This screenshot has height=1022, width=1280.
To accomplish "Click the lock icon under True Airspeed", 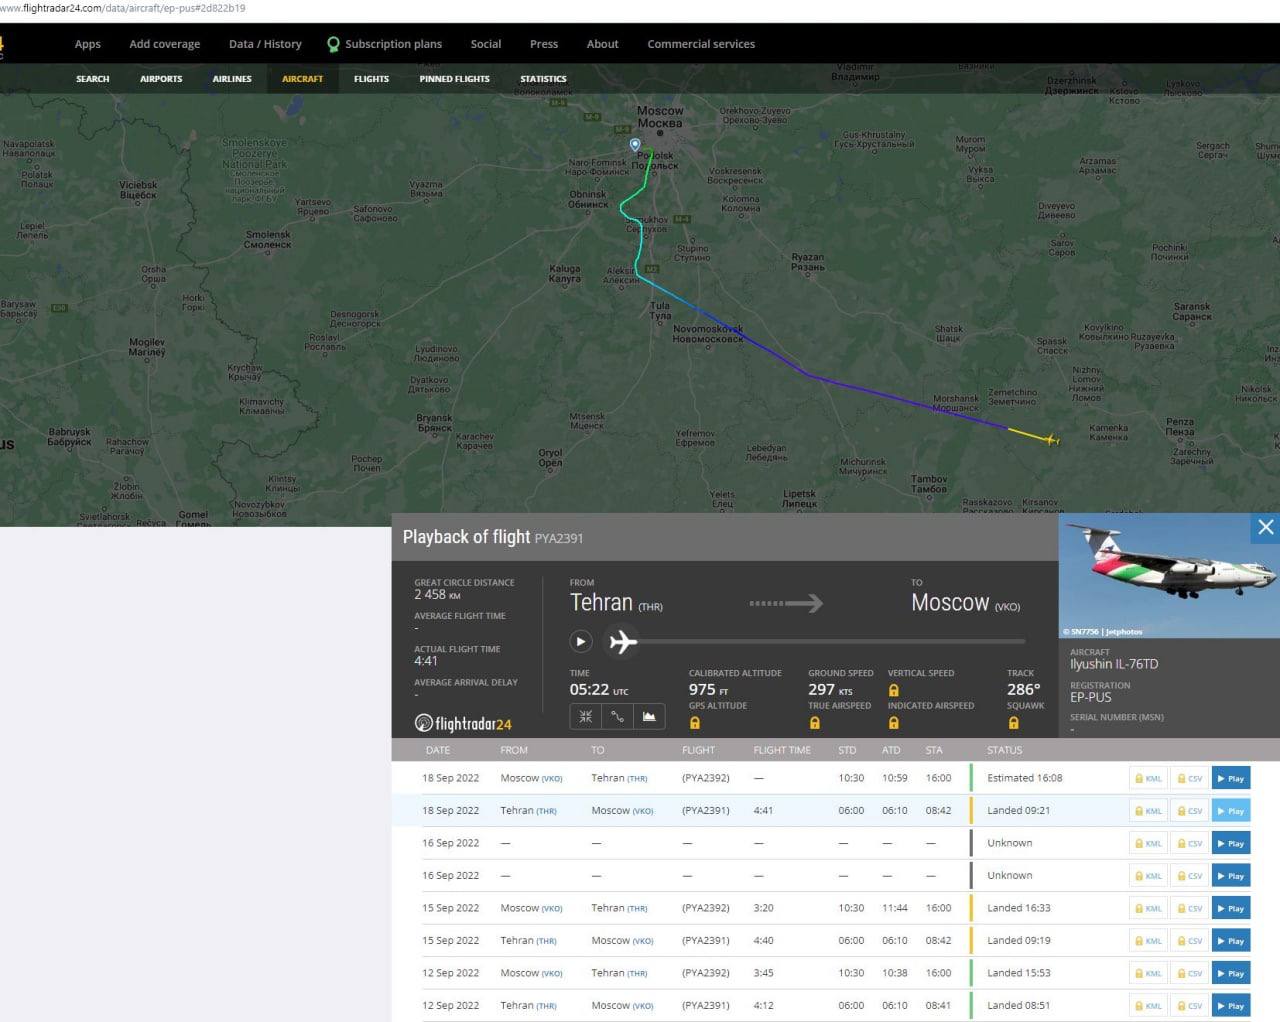I will pyautogui.click(x=815, y=723).
